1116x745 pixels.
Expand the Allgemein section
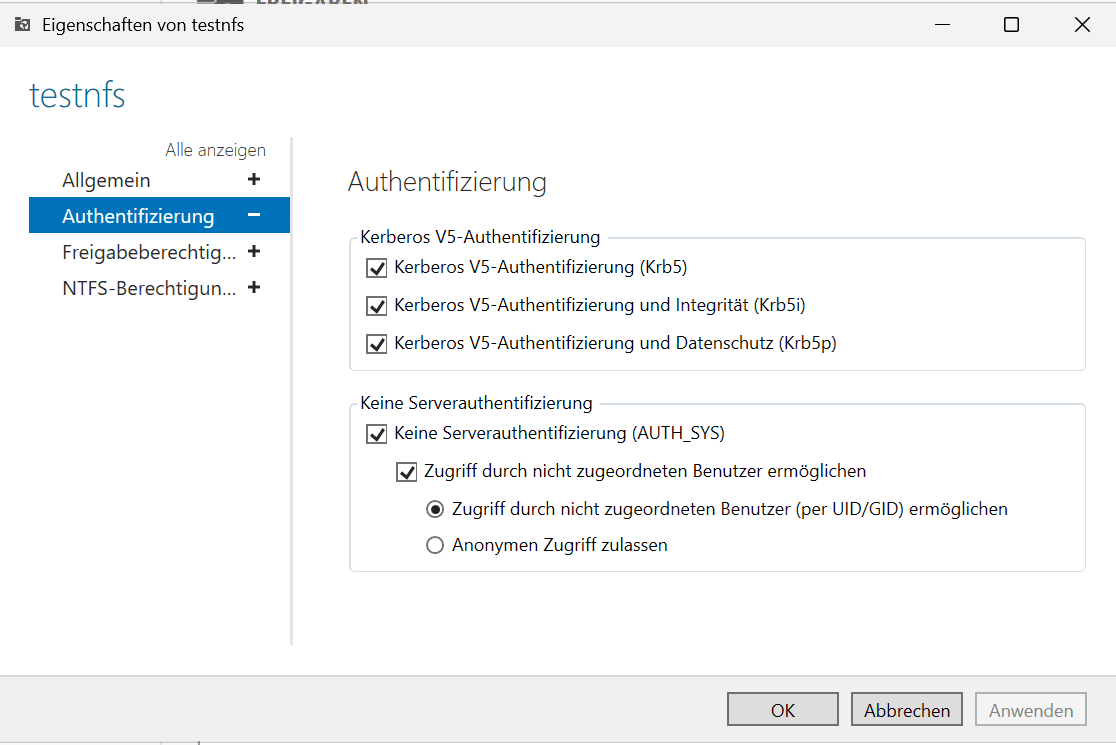tap(254, 180)
